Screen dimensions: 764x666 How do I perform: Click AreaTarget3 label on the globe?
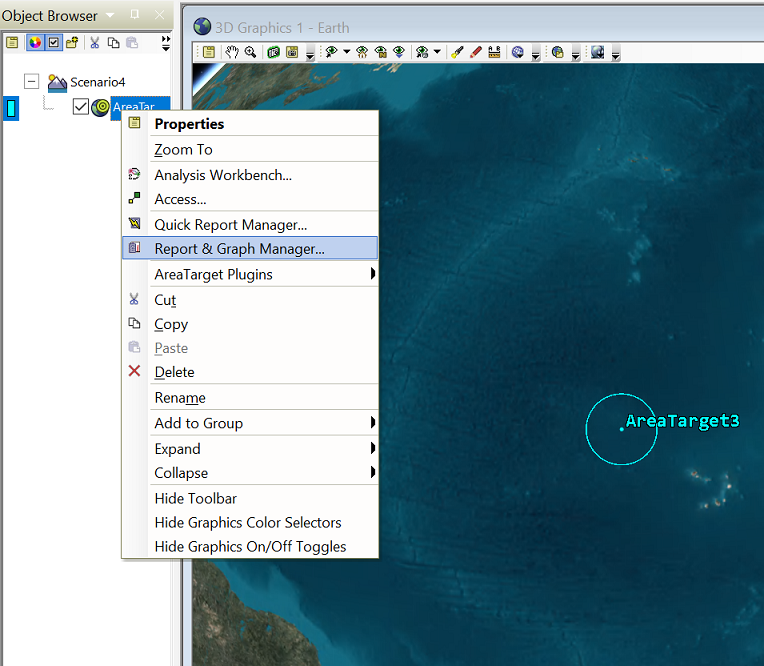point(682,421)
